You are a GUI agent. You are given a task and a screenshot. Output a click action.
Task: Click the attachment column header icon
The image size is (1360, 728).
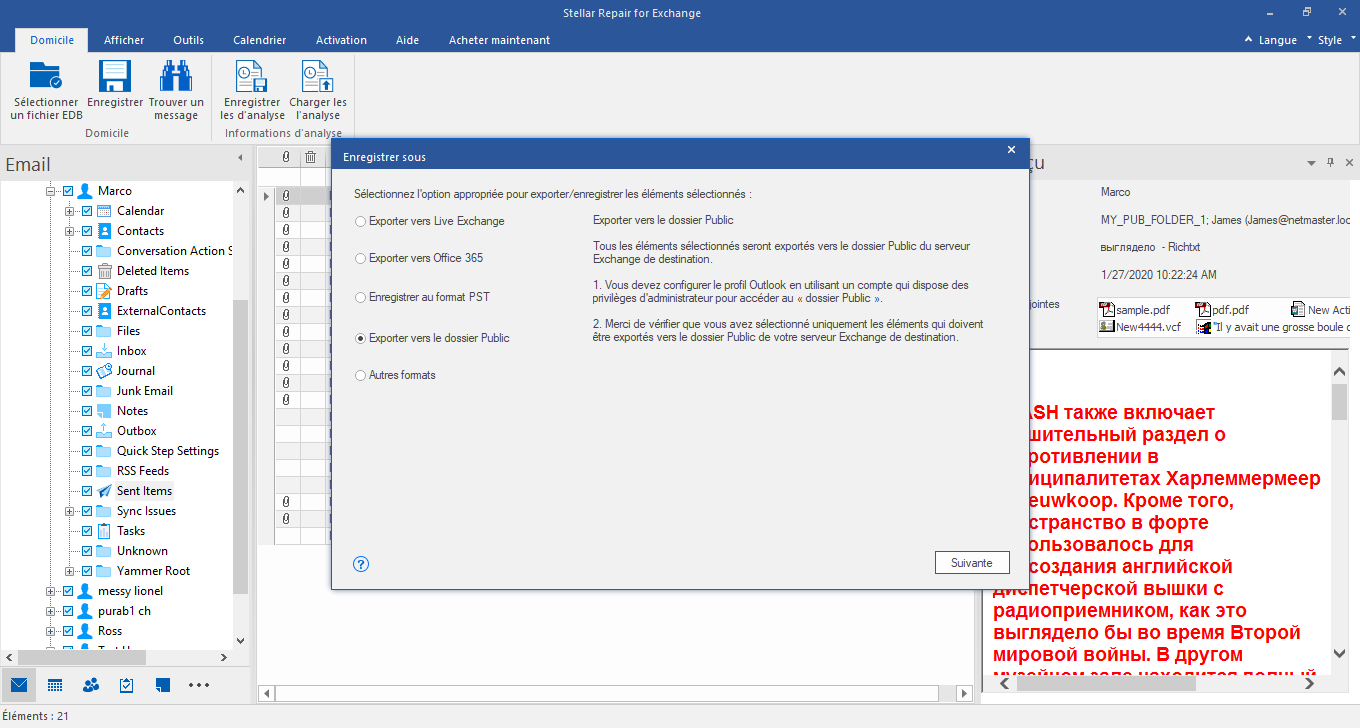point(286,157)
